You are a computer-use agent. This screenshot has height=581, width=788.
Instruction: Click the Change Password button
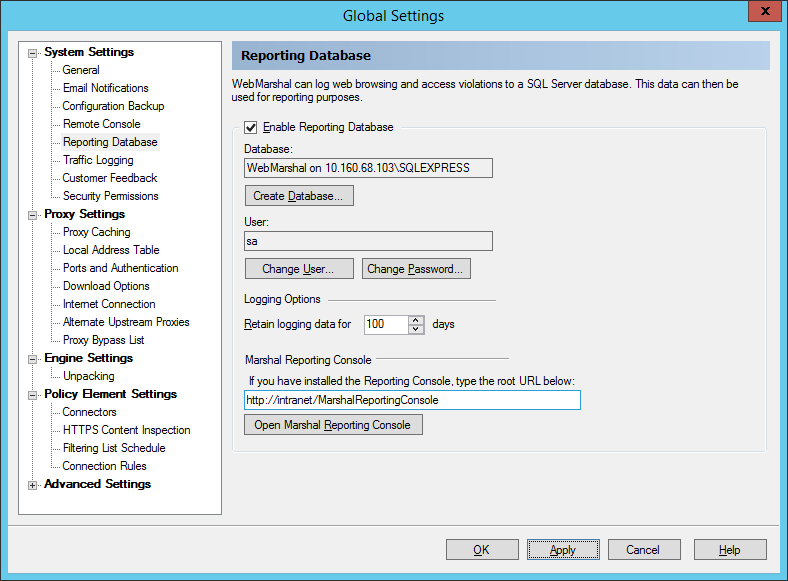tap(415, 269)
